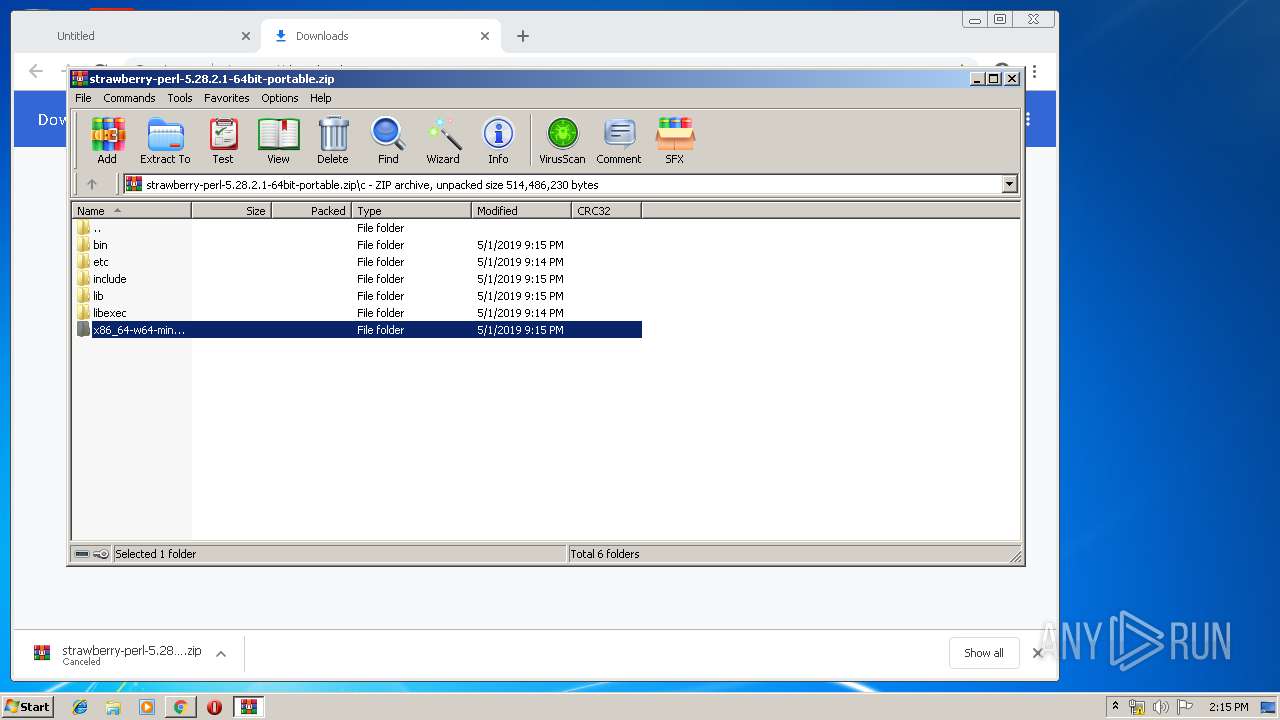Viewport: 1280px width, 720px height.
Task: Open the Wizard tool
Action: point(443,140)
